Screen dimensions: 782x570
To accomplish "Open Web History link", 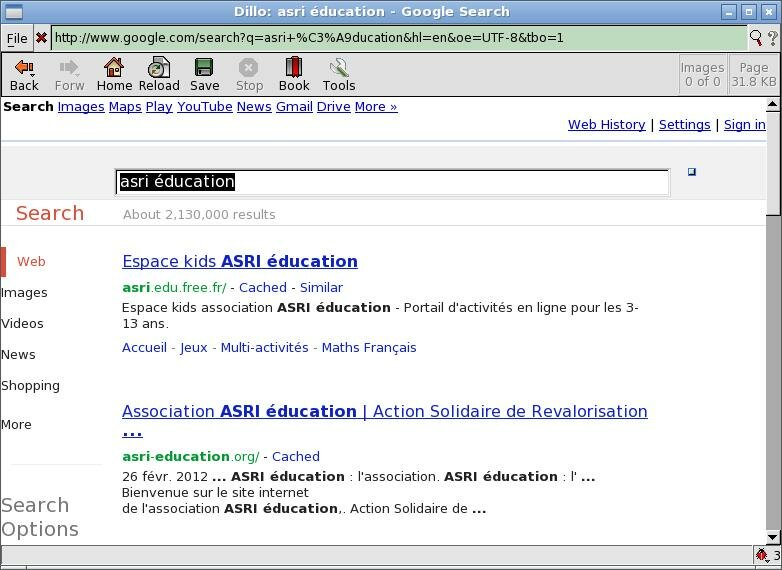I will [x=606, y=125].
